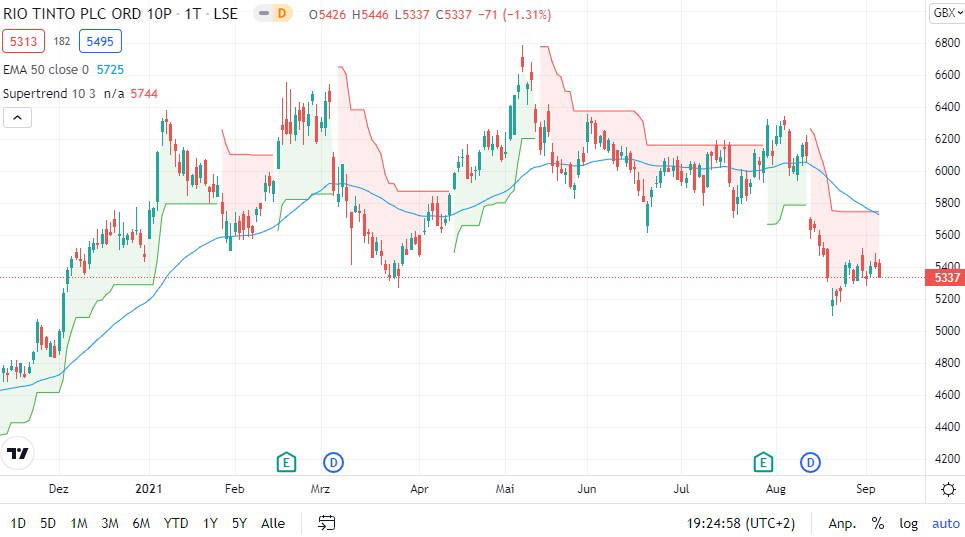Toggle auto scale mode
Viewport: 965px width, 537px height.
[x=945, y=523]
